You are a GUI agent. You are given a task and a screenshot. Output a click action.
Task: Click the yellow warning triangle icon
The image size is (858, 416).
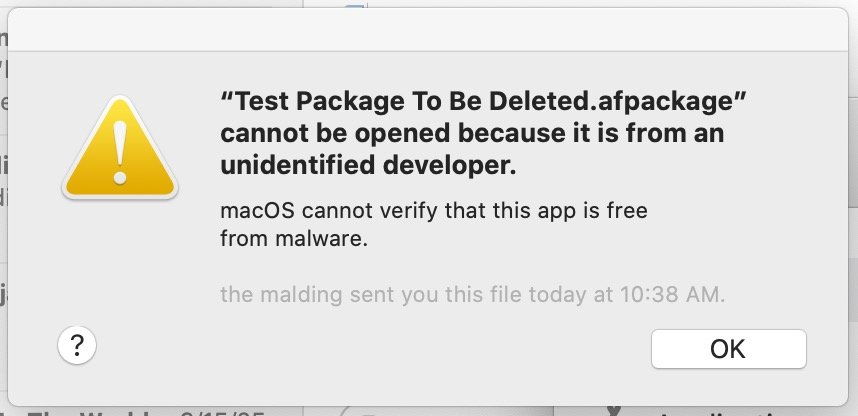pos(120,148)
